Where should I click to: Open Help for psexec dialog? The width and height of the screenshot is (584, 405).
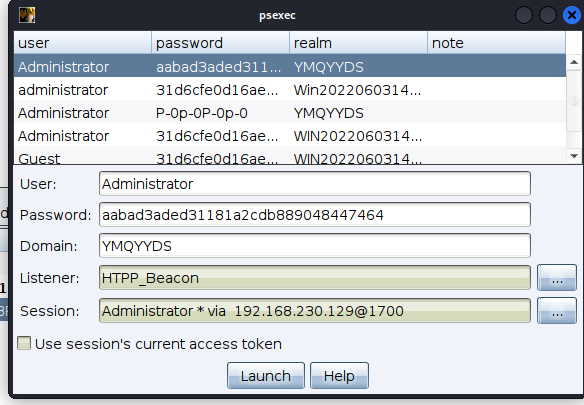339,376
